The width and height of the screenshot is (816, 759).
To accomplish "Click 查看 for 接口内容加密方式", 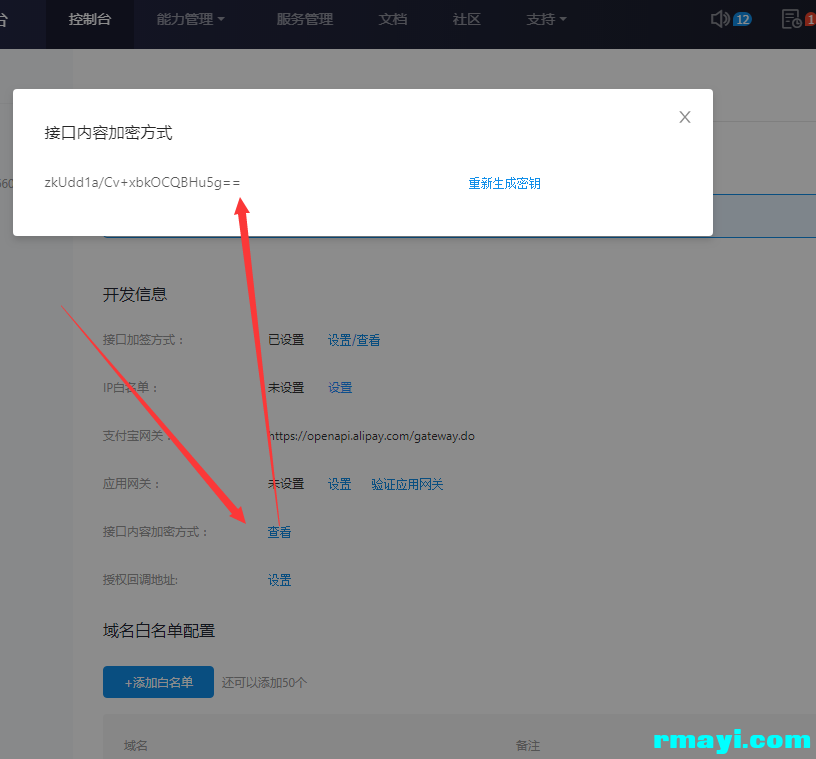I will tap(279, 532).
